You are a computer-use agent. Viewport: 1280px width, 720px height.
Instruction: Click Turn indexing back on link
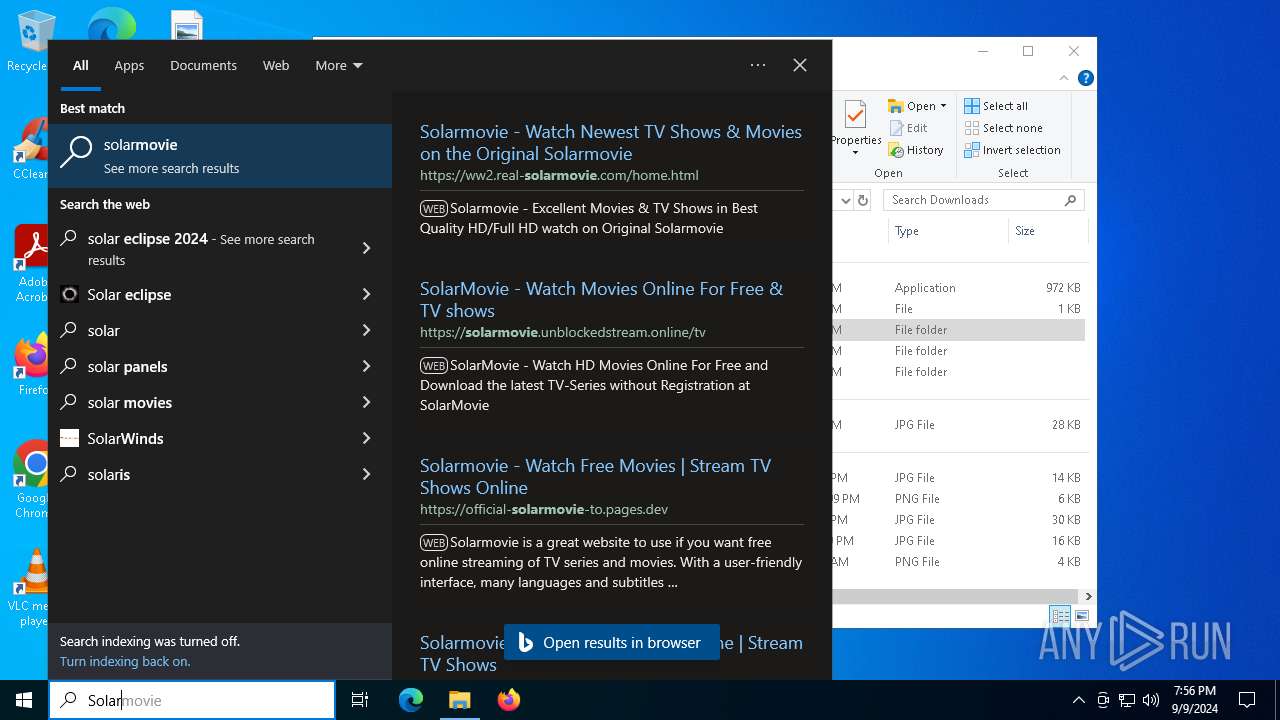[x=125, y=661]
